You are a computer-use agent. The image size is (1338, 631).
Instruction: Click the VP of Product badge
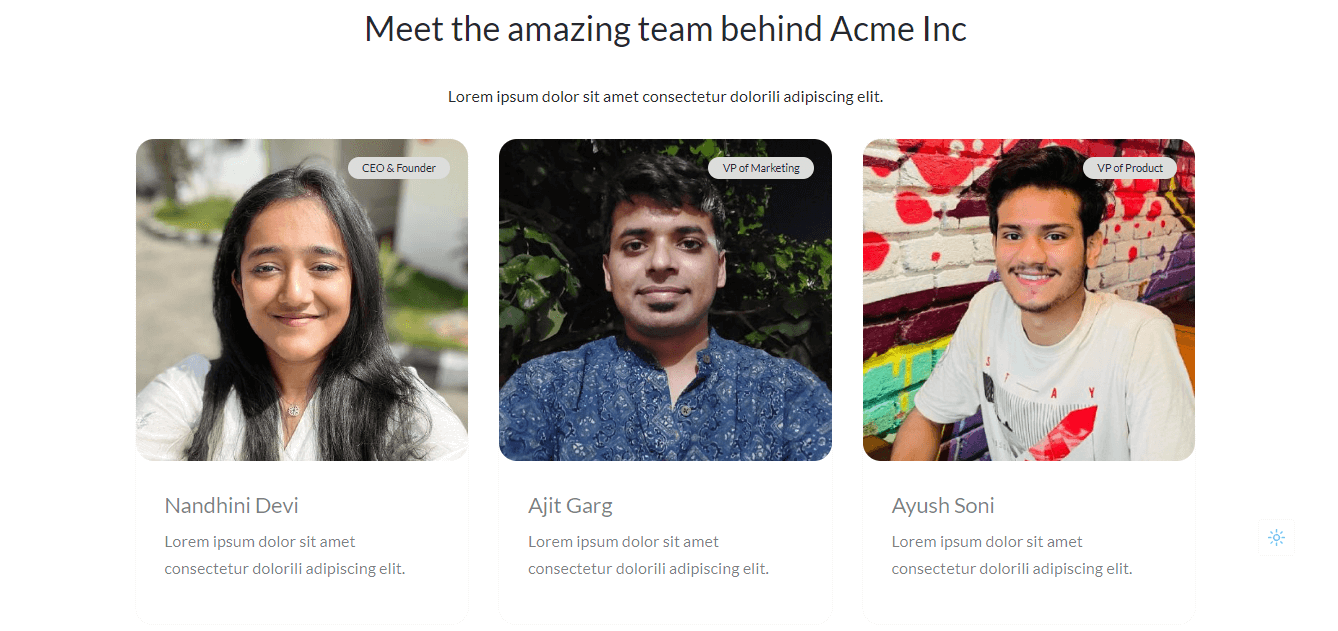(1130, 168)
